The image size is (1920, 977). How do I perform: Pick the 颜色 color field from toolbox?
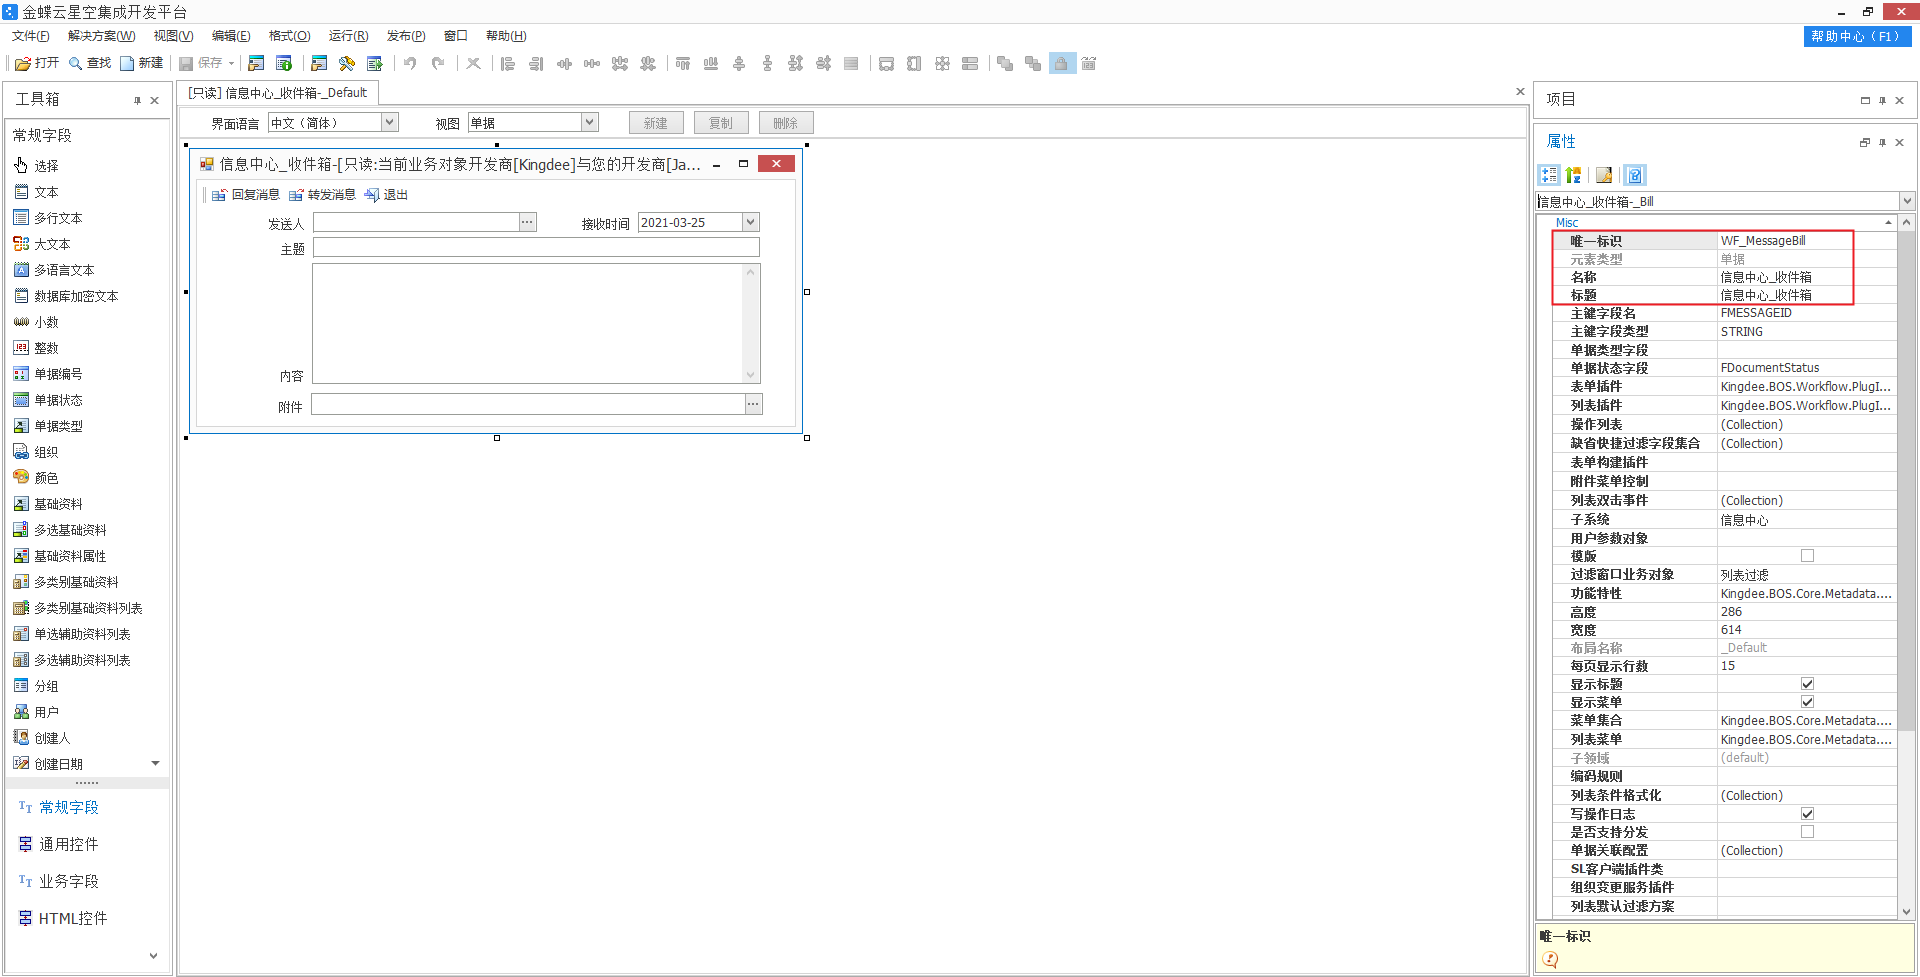click(x=36, y=478)
